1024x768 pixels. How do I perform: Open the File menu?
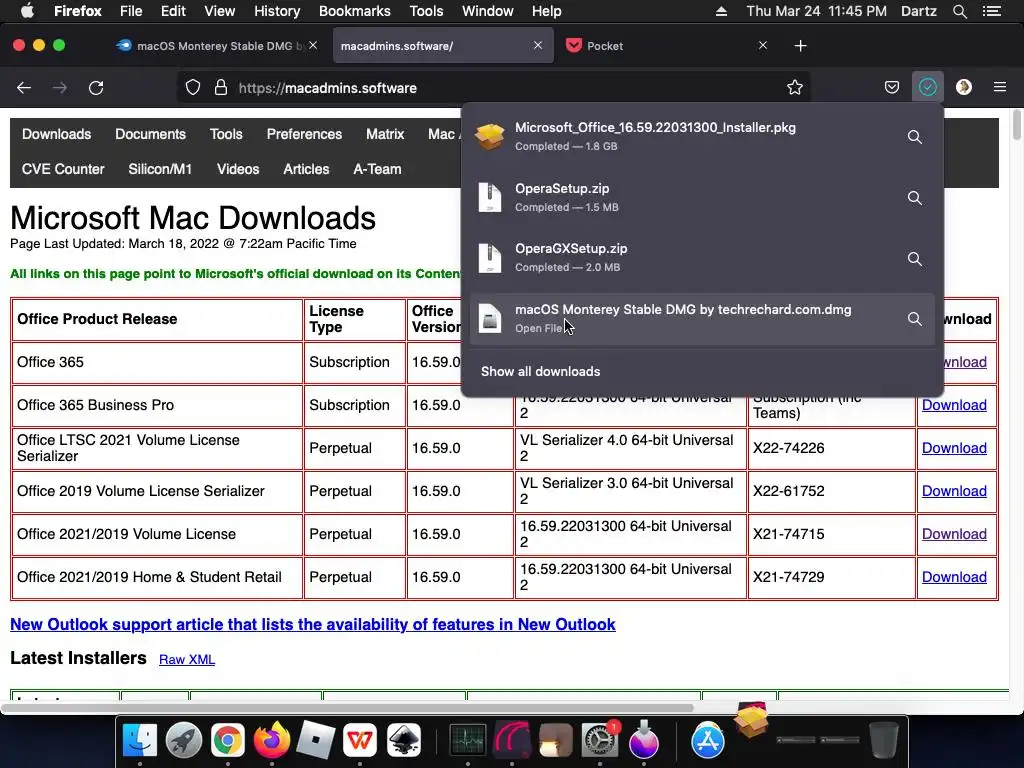pos(131,11)
